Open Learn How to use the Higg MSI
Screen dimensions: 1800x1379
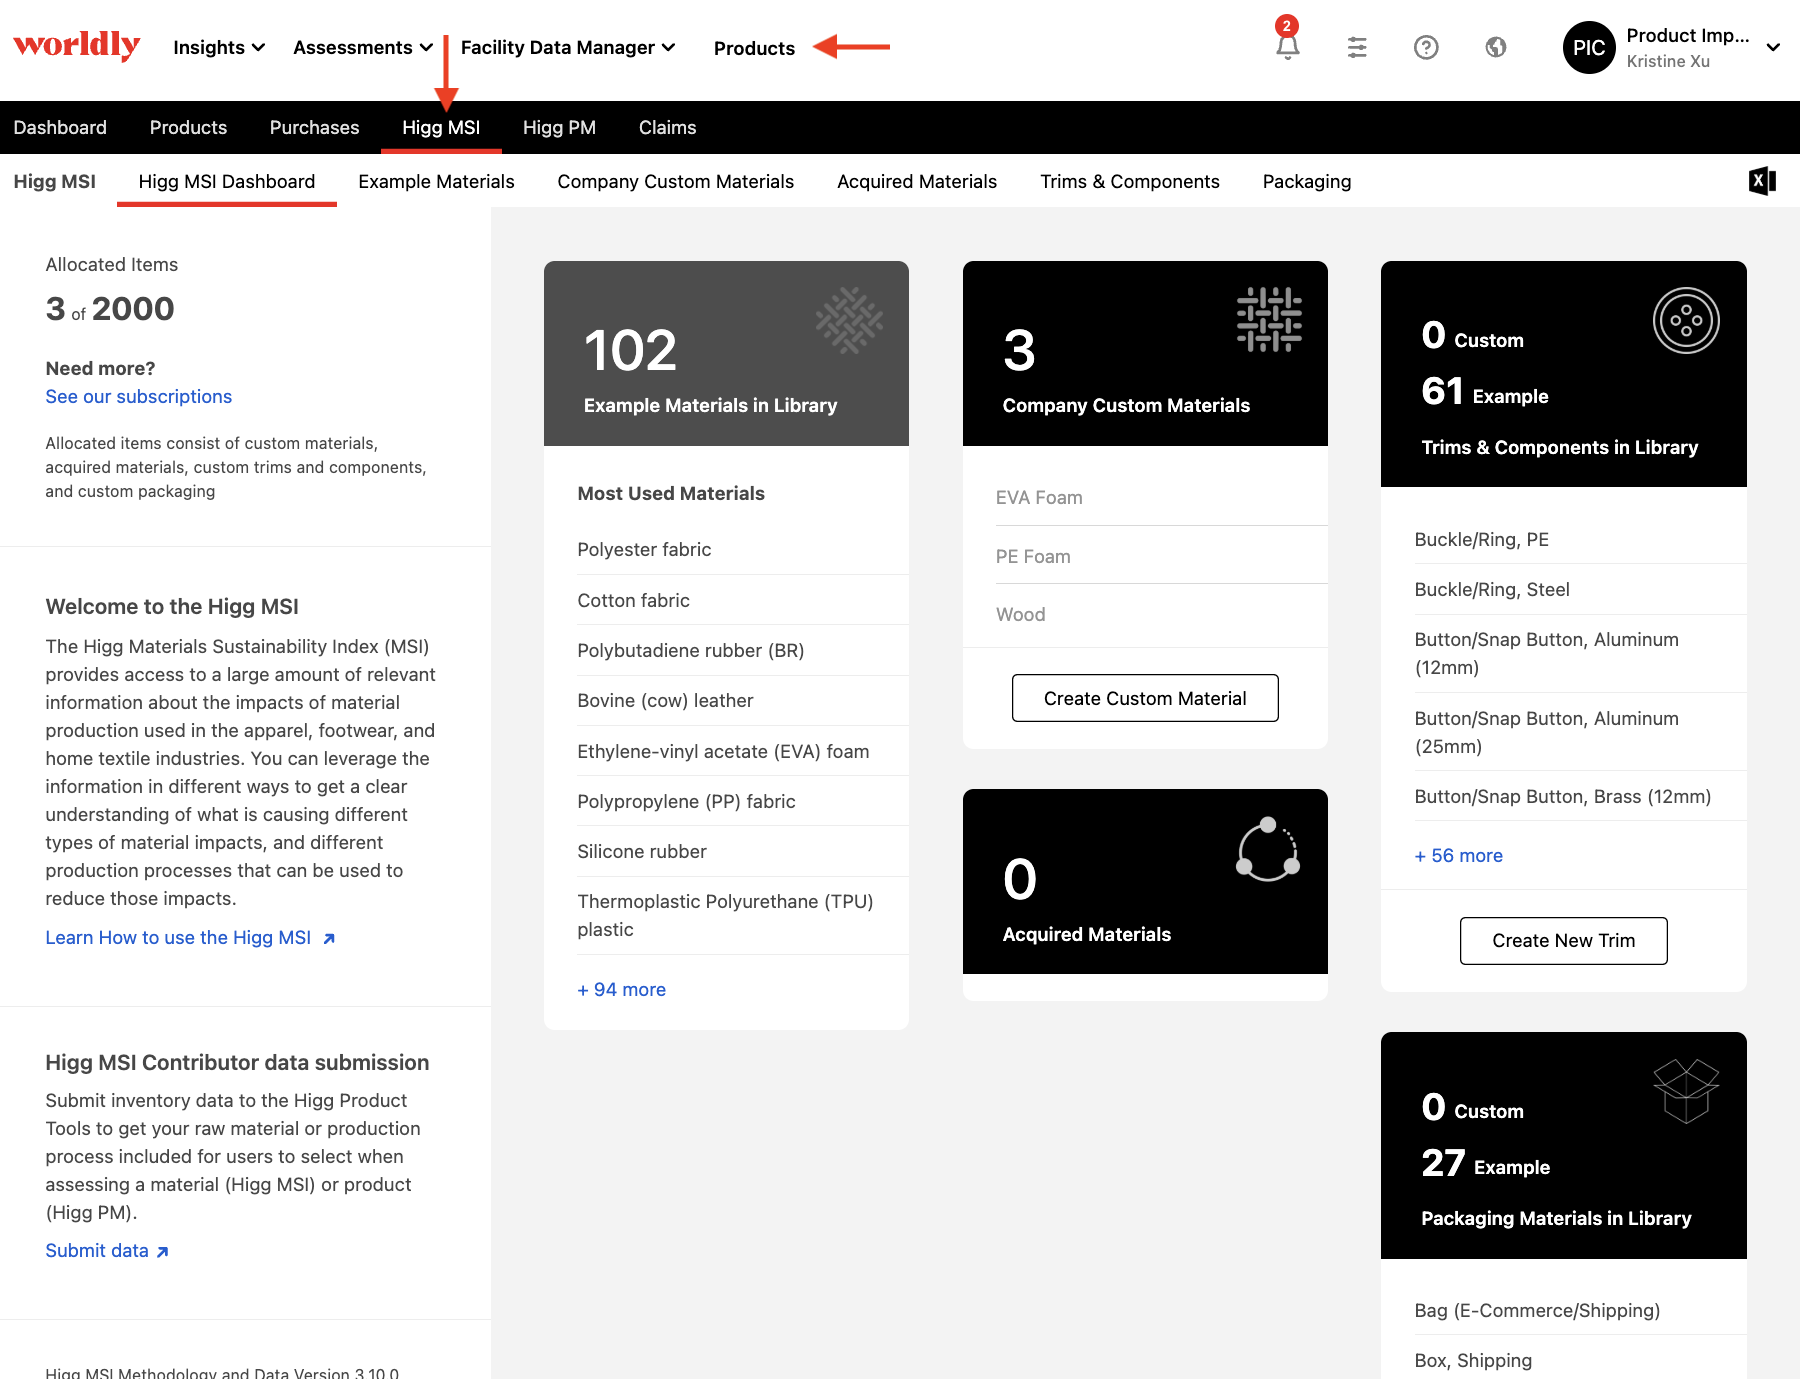190,937
